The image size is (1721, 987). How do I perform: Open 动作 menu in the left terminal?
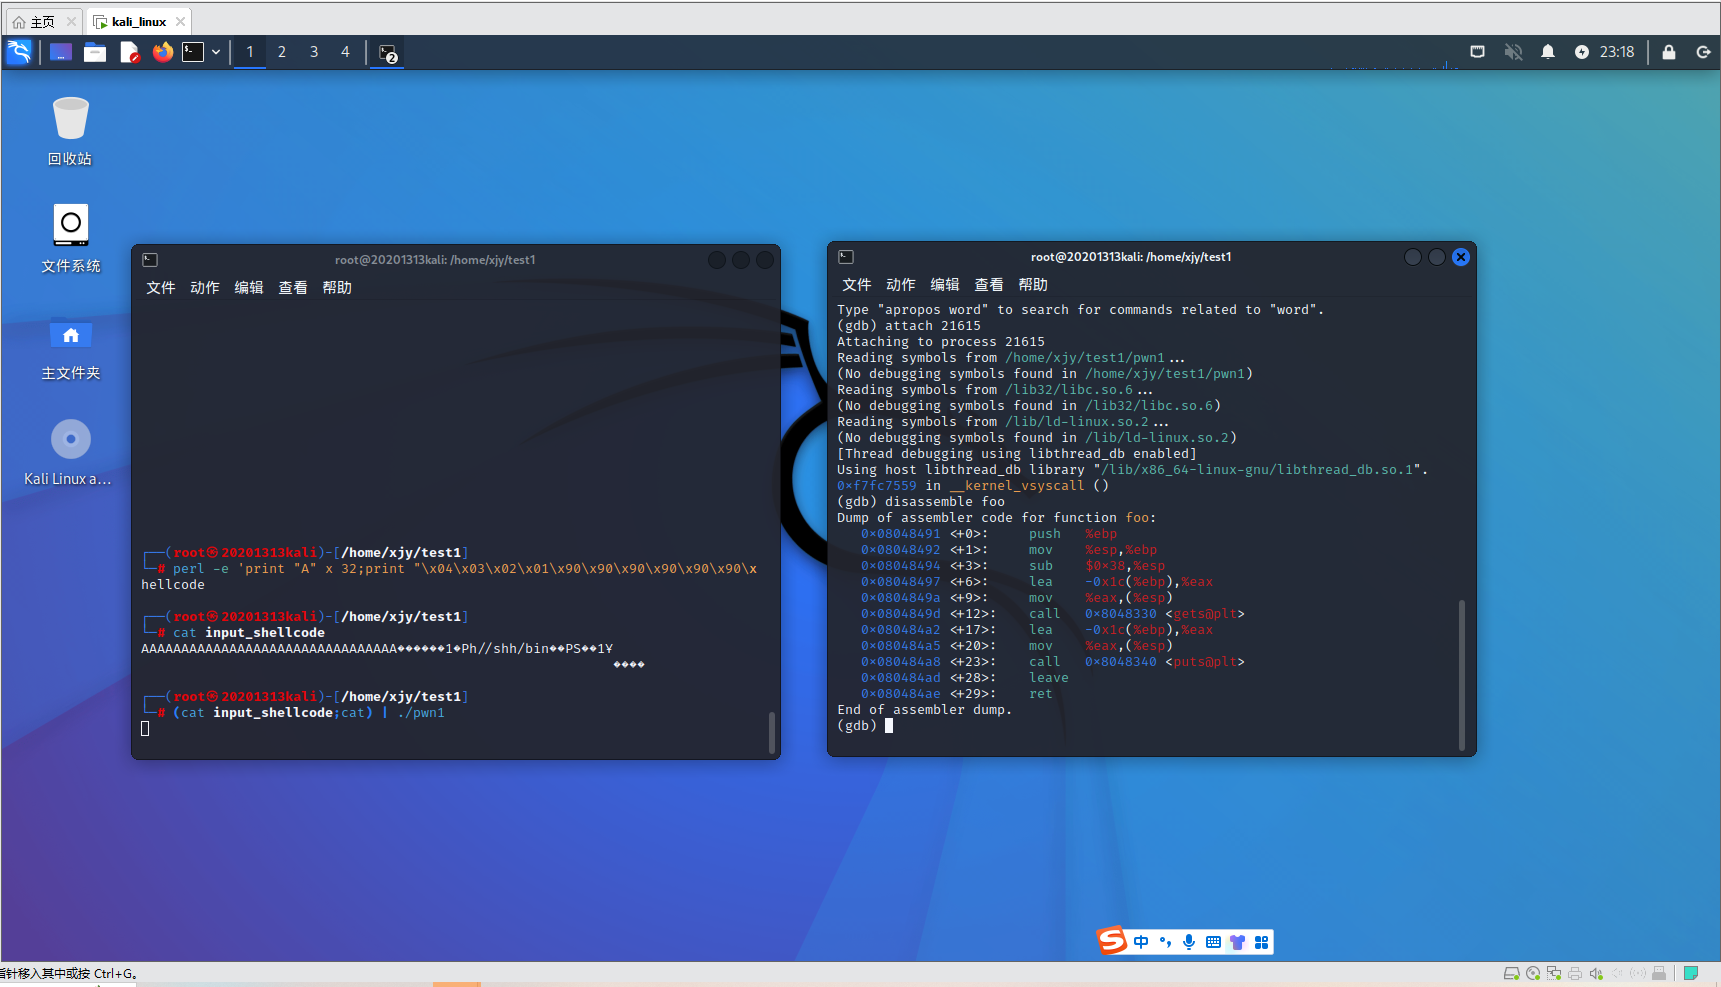click(x=205, y=288)
